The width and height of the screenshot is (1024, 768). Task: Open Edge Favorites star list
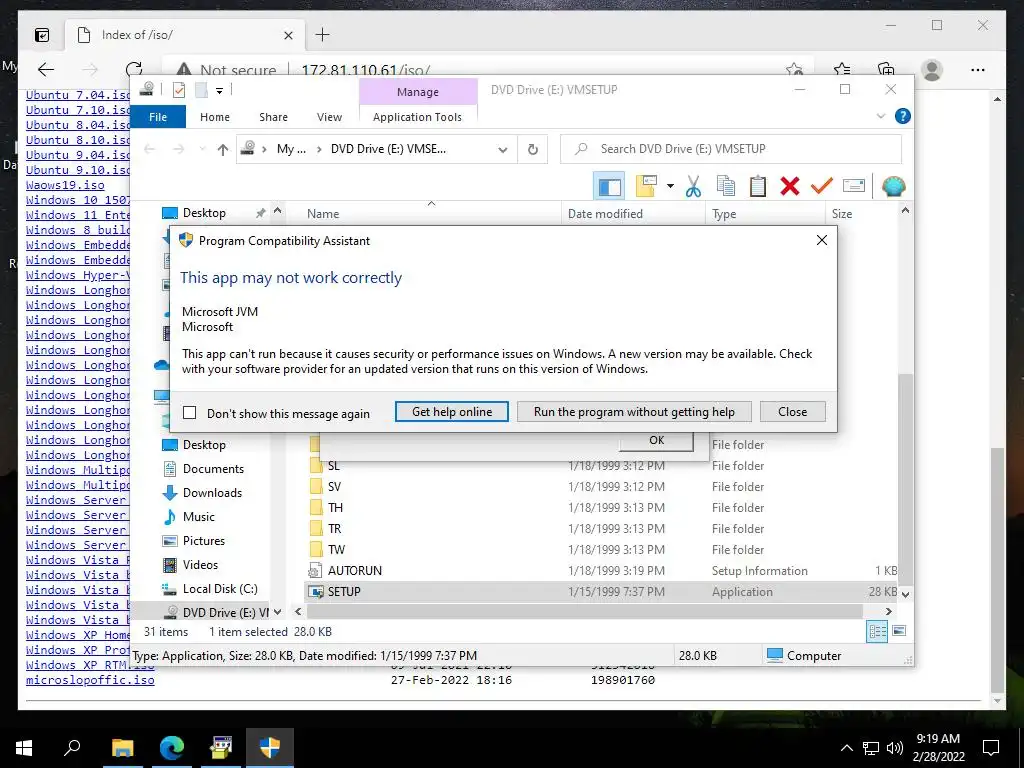(x=842, y=70)
